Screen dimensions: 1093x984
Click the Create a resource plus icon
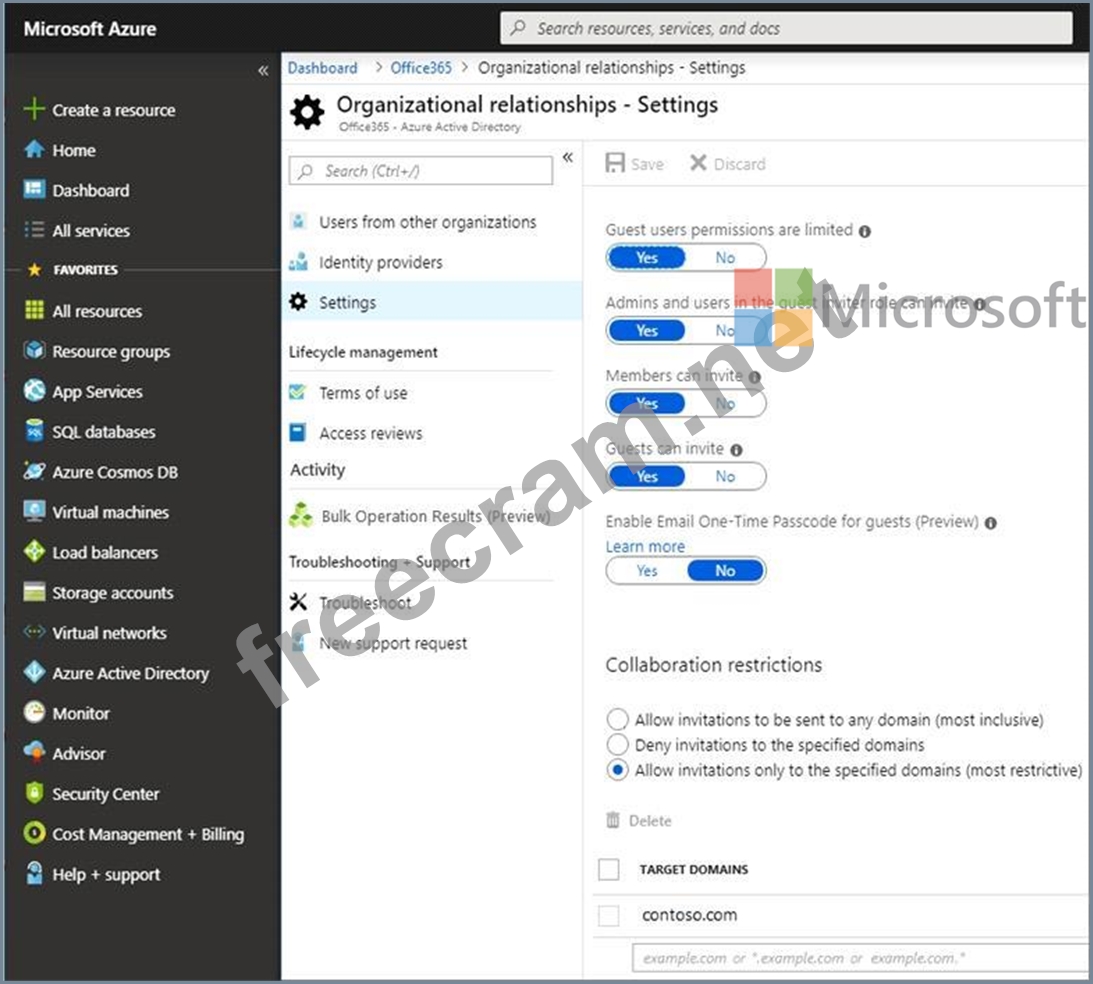(34, 110)
